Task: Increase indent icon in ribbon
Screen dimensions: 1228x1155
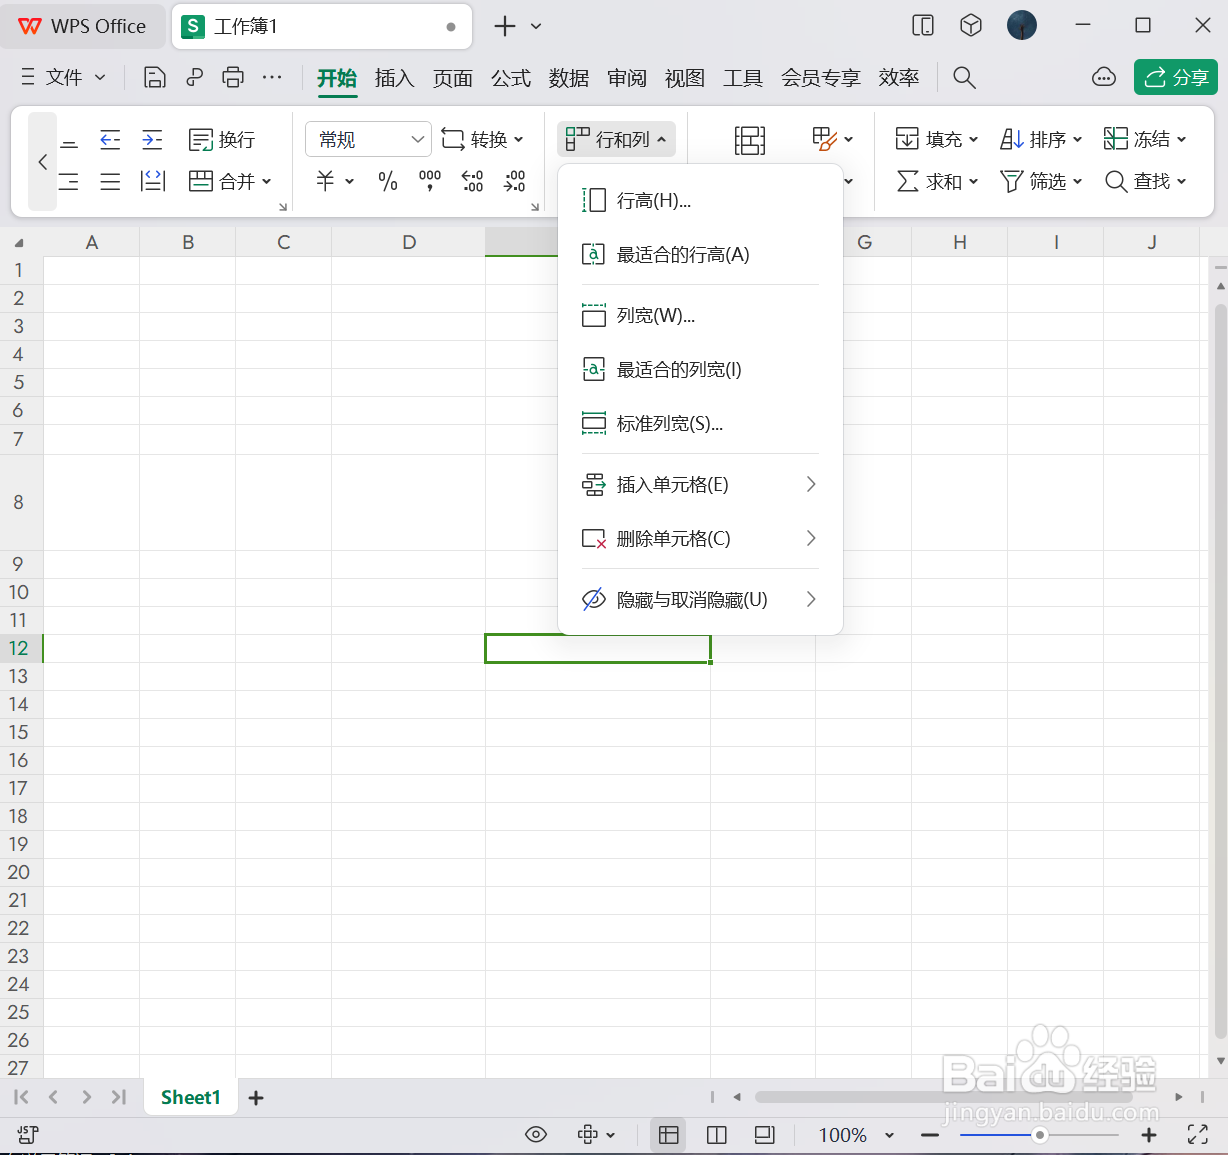Action: [x=152, y=139]
